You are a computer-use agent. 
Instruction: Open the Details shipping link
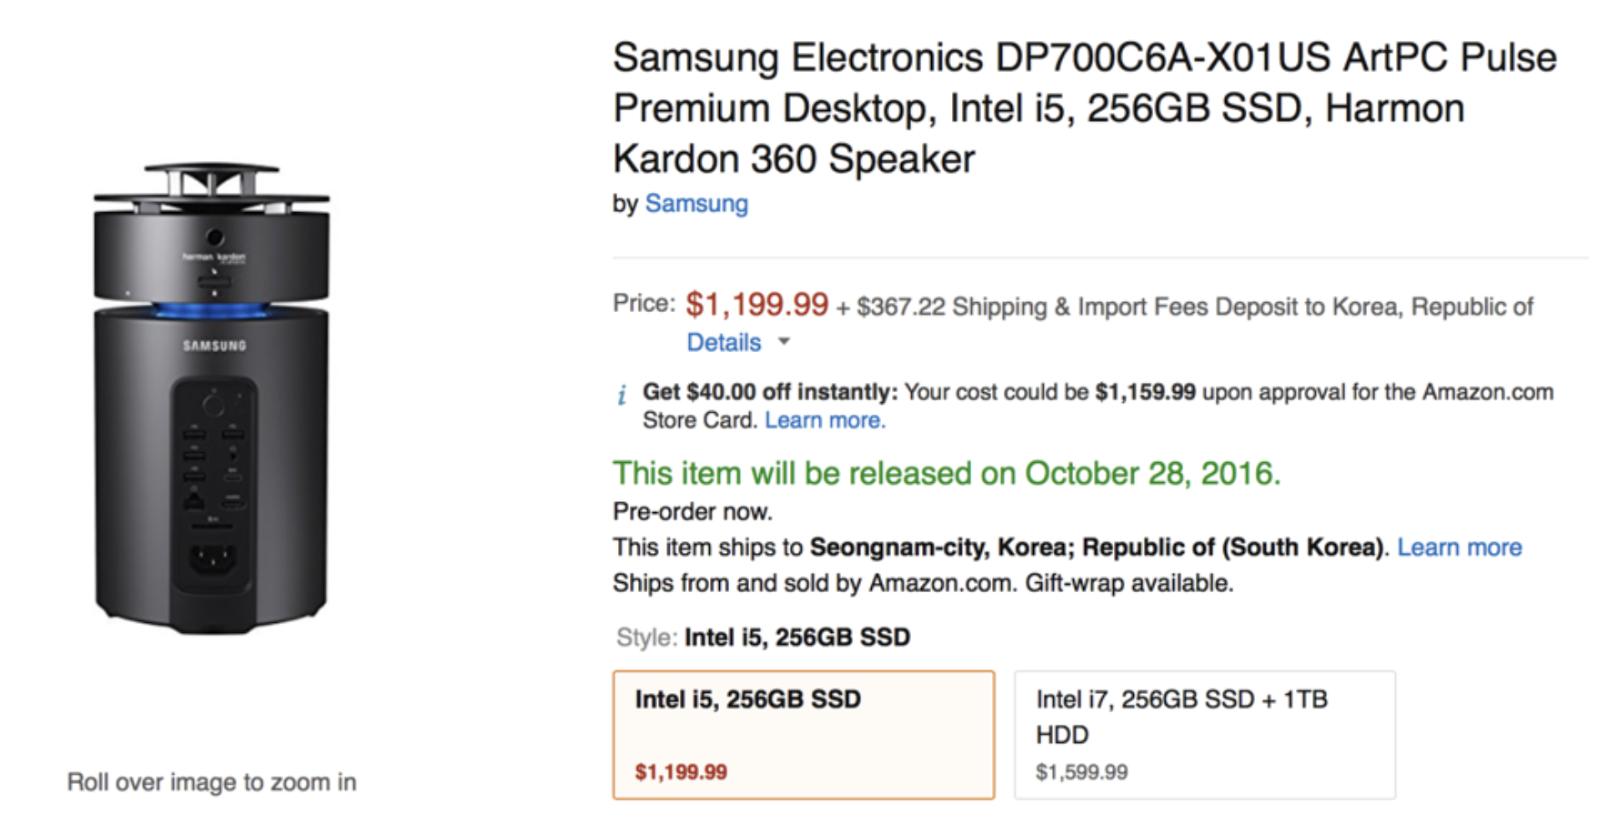point(723,343)
